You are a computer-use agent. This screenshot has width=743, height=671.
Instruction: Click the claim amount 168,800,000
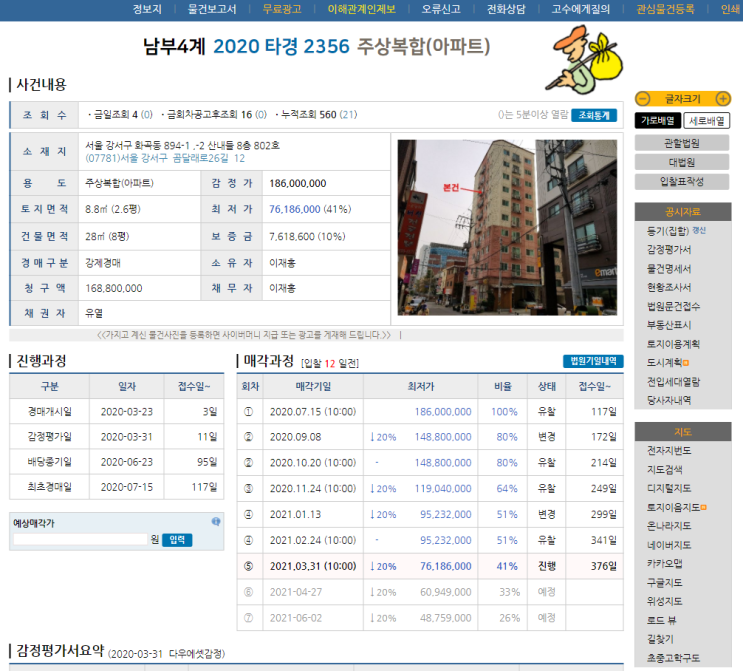[x=114, y=288]
